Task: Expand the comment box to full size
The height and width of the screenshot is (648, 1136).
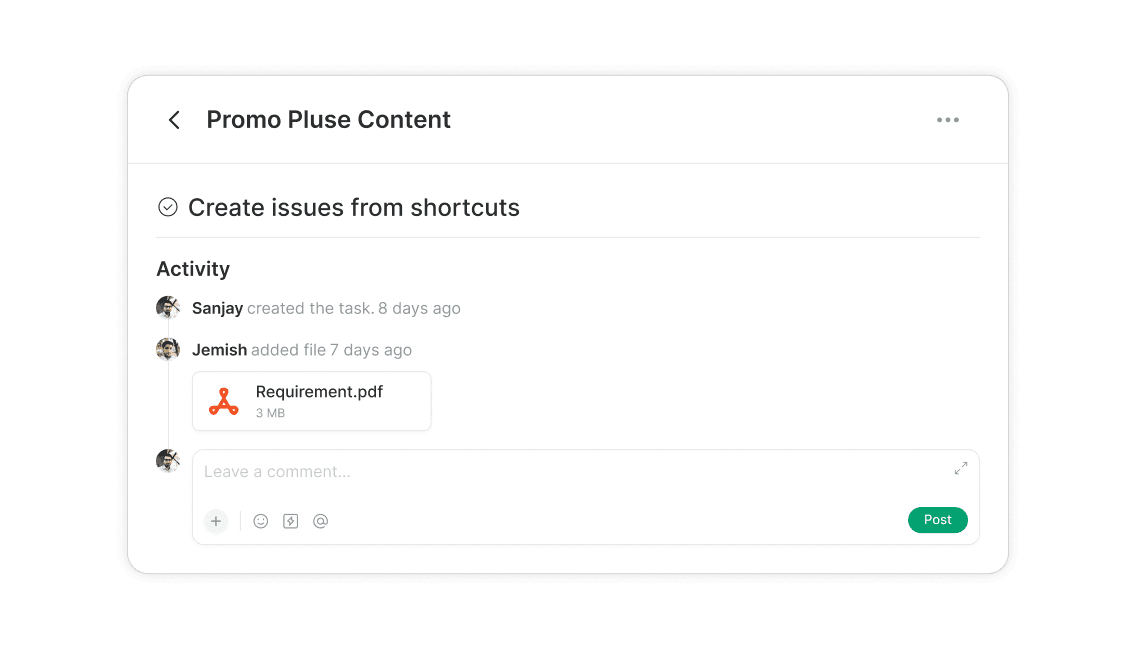Action: (x=961, y=467)
